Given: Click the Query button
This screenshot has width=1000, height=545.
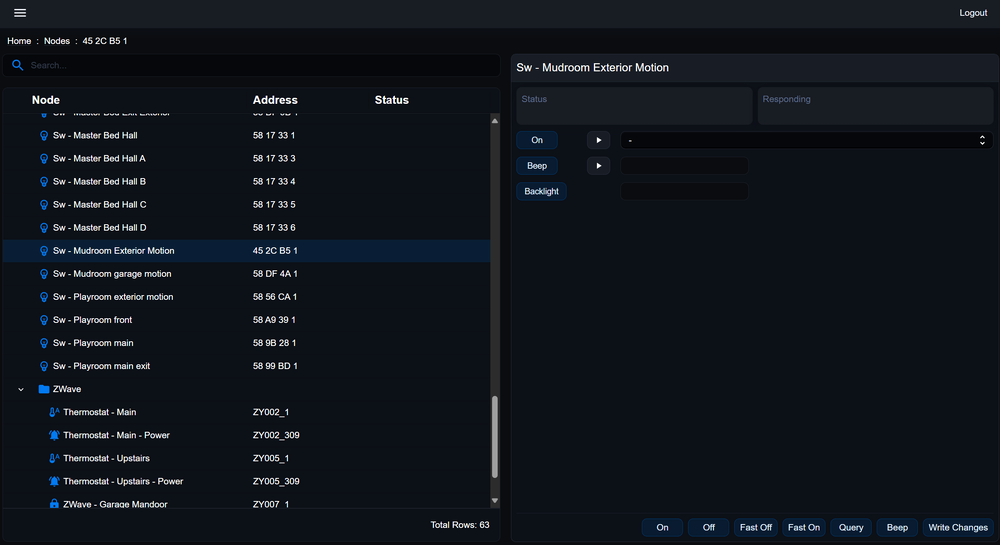Looking at the screenshot, I should pos(851,527).
